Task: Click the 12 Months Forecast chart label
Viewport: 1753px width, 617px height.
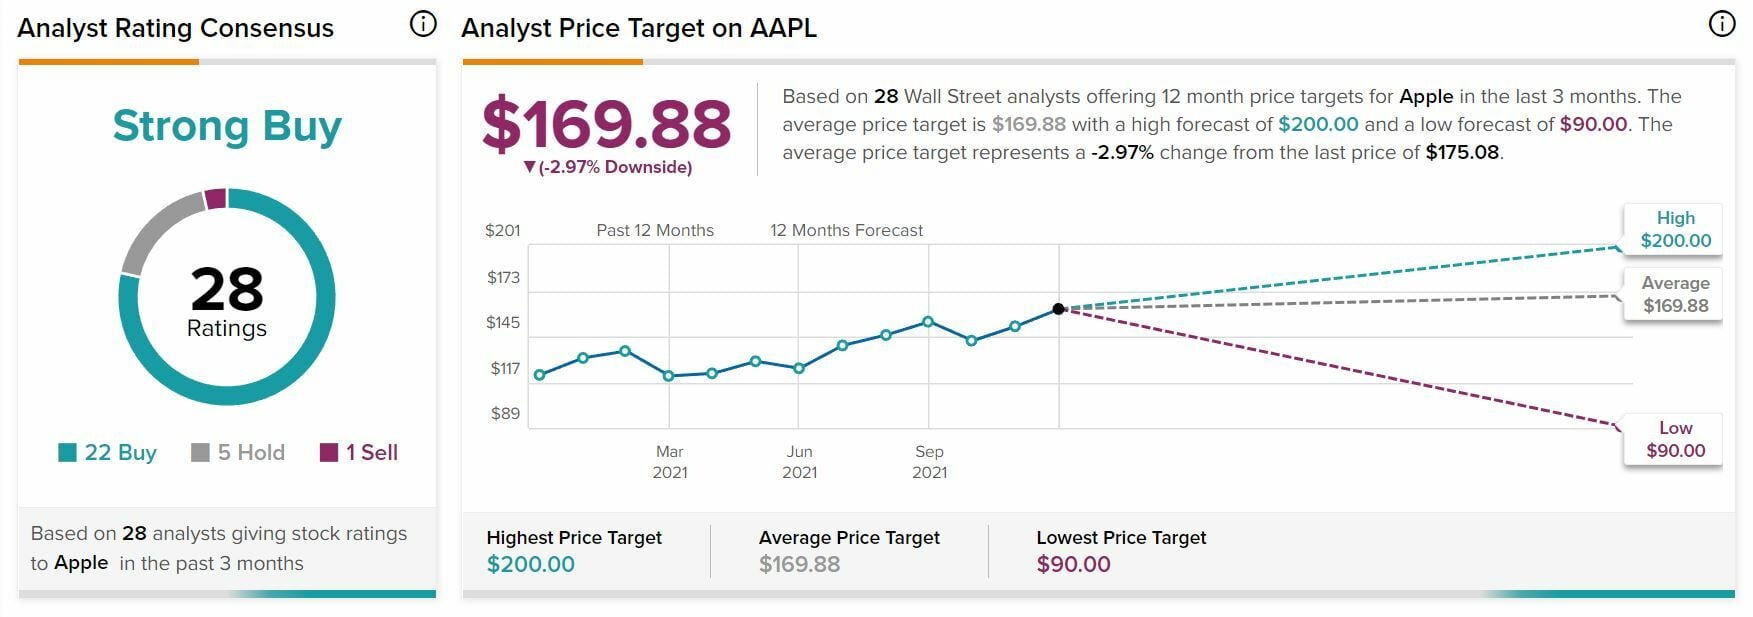Action: pyautogui.click(x=846, y=230)
